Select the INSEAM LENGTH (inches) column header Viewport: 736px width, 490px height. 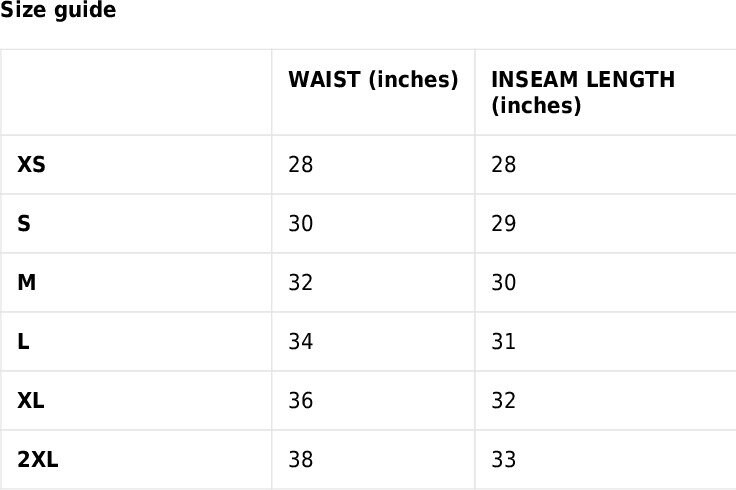click(x=583, y=92)
